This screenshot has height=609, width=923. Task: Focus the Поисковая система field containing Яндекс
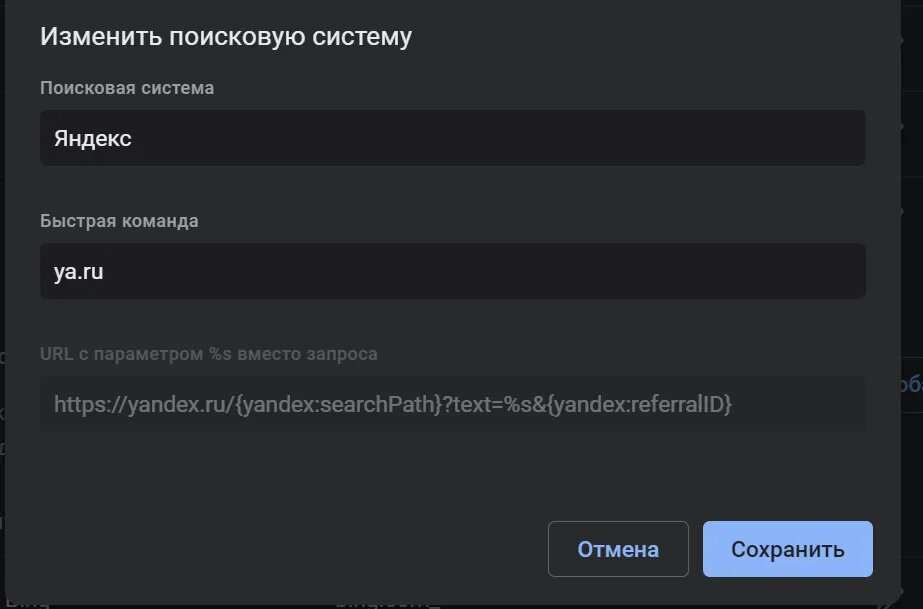coord(453,138)
